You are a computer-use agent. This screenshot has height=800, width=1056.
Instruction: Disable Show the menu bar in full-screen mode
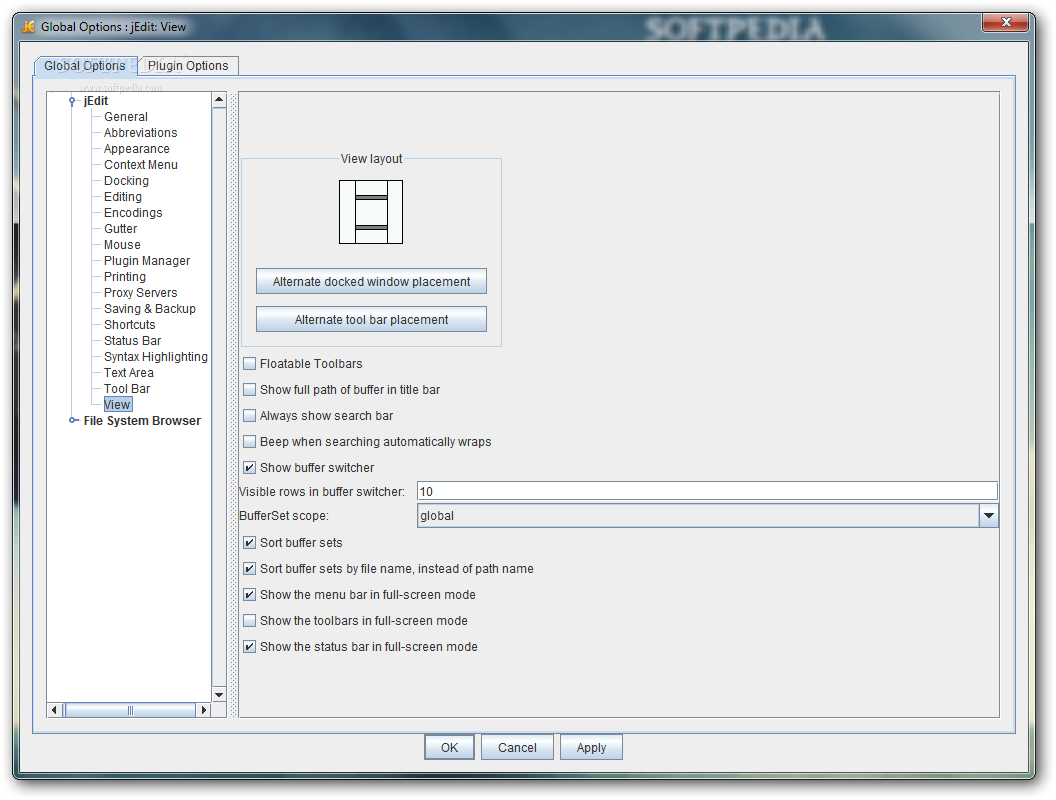click(249, 595)
